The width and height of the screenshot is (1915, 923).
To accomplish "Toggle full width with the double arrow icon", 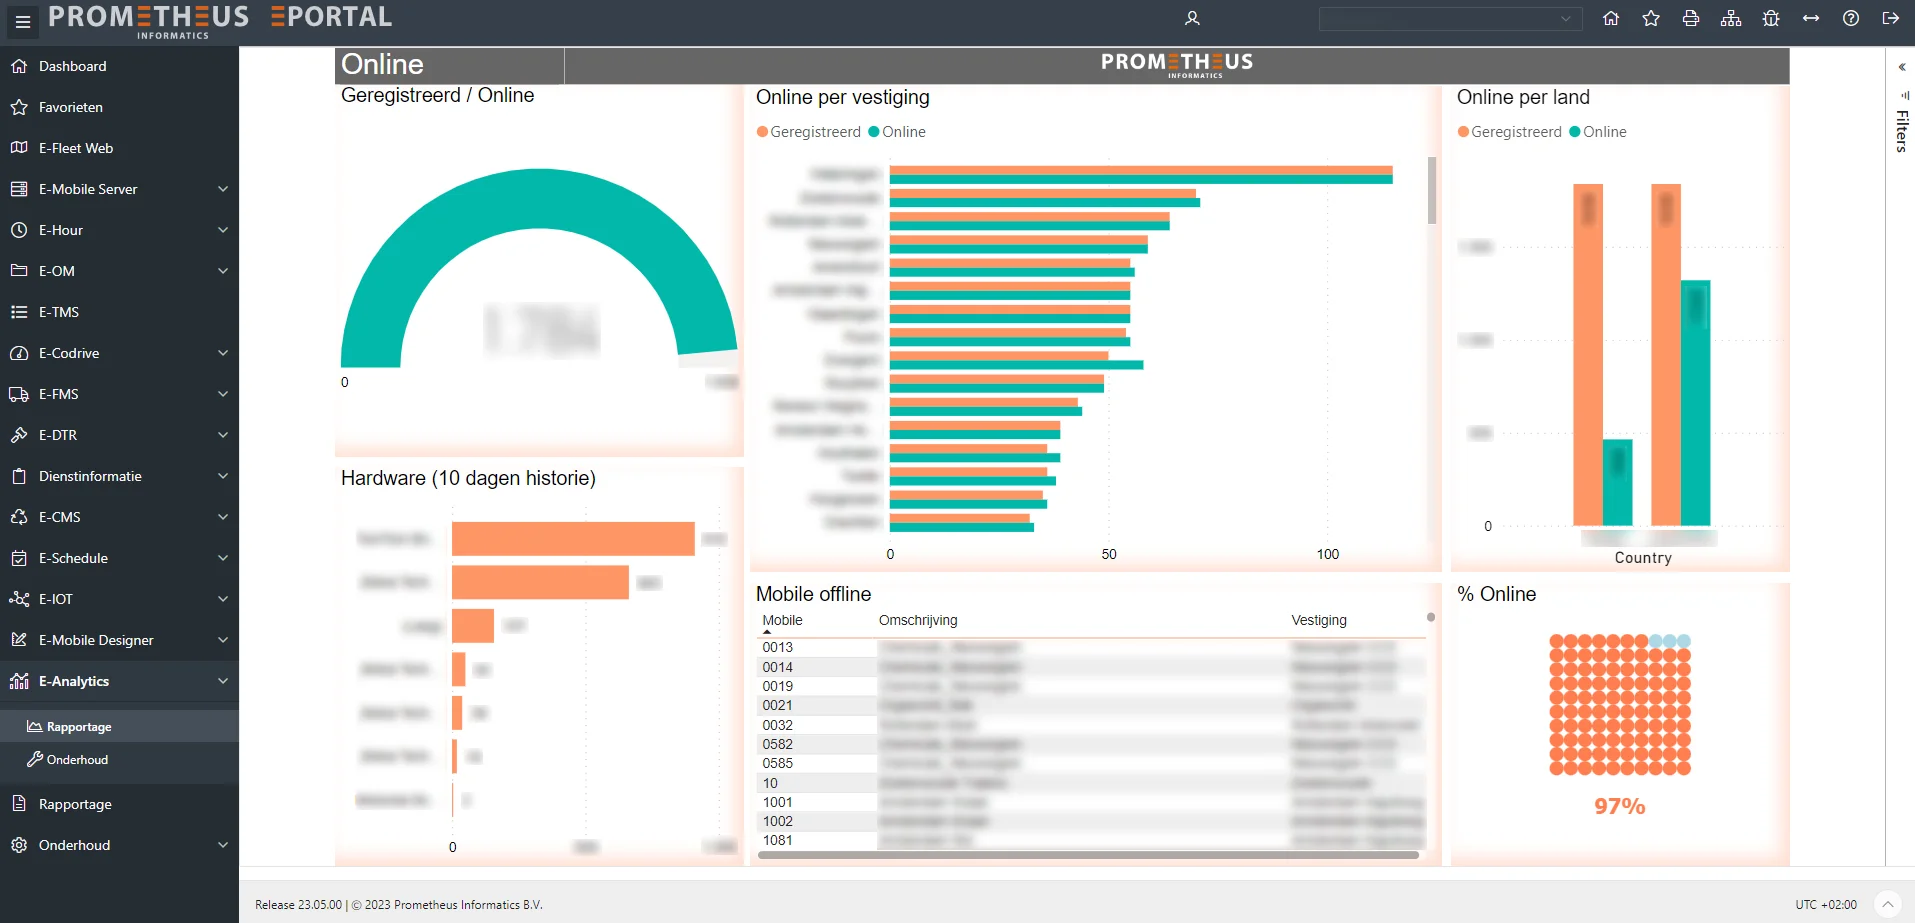I will [1811, 18].
